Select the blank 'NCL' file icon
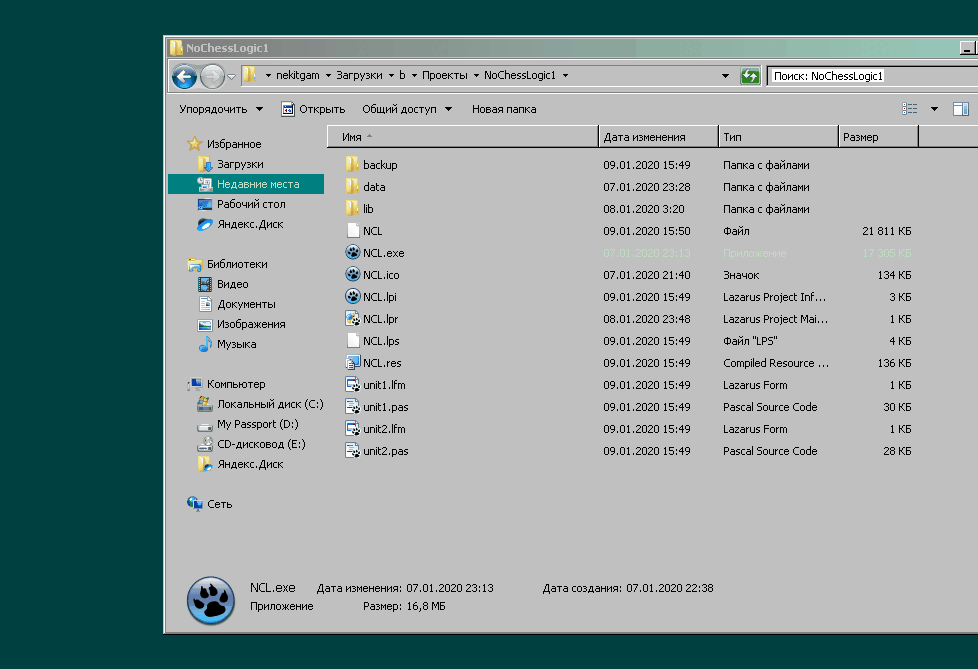Image resolution: width=978 pixels, height=669 pixels. [x=353, y=231]
